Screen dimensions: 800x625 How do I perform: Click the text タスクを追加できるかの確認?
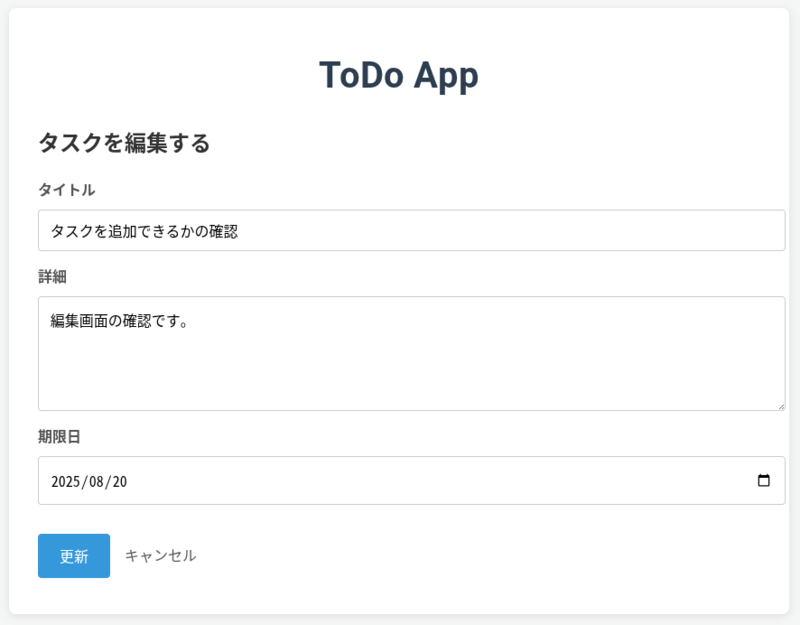144,231
